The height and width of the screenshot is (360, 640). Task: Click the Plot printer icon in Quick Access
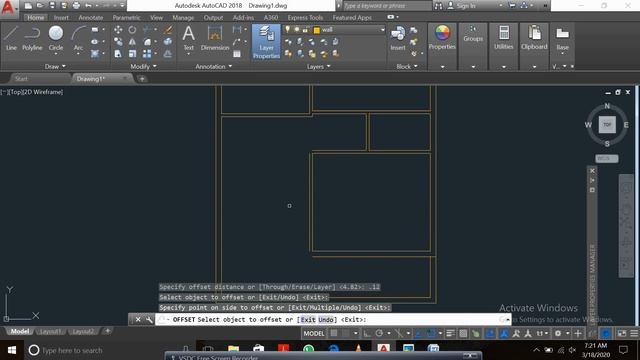[x=76, y=6]
